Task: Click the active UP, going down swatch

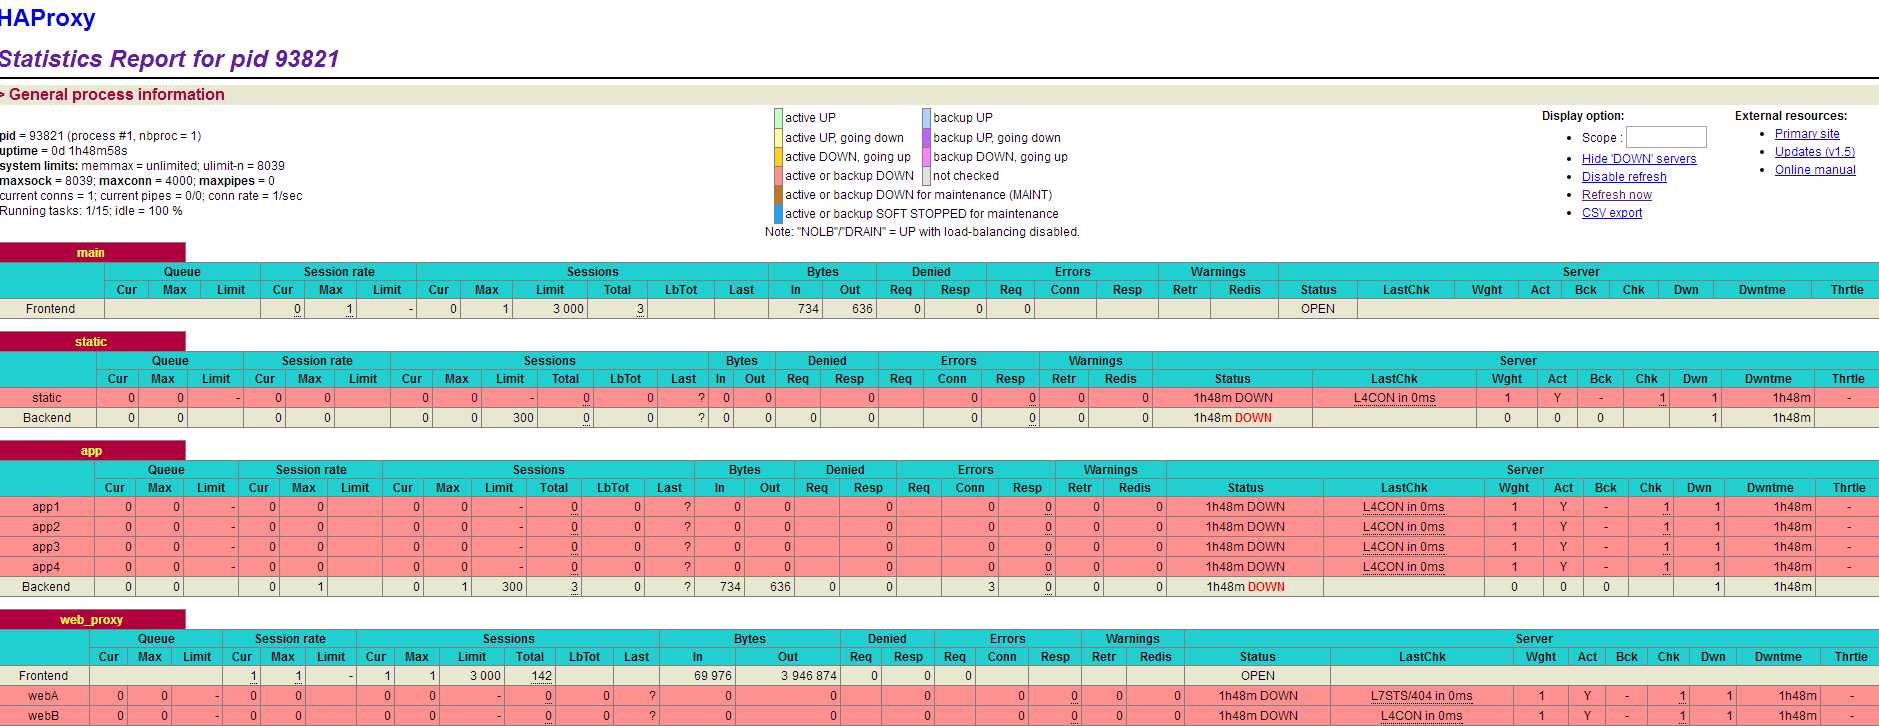Action: pyautogui.click(x=778, y=138)
